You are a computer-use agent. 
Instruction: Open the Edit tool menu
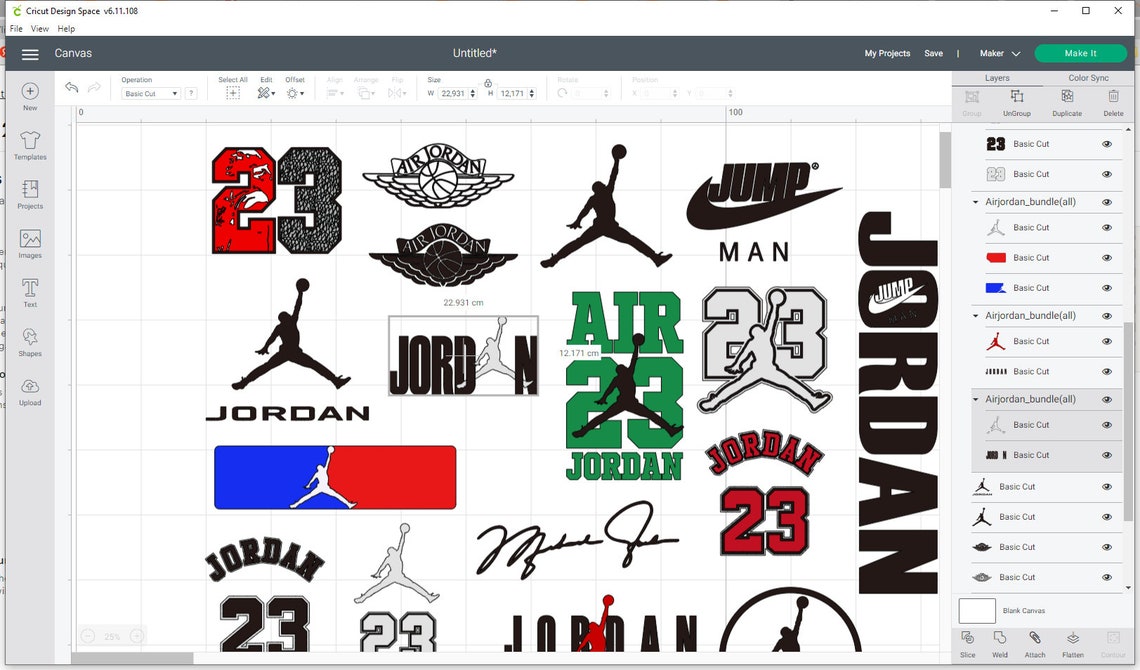[x=265, y=93]
